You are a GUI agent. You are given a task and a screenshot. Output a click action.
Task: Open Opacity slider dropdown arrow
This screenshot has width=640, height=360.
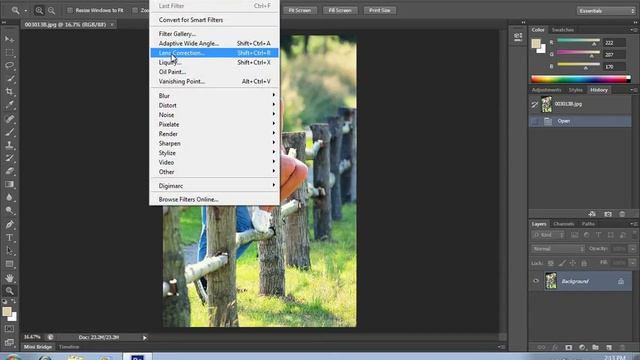tap(632, 249)
